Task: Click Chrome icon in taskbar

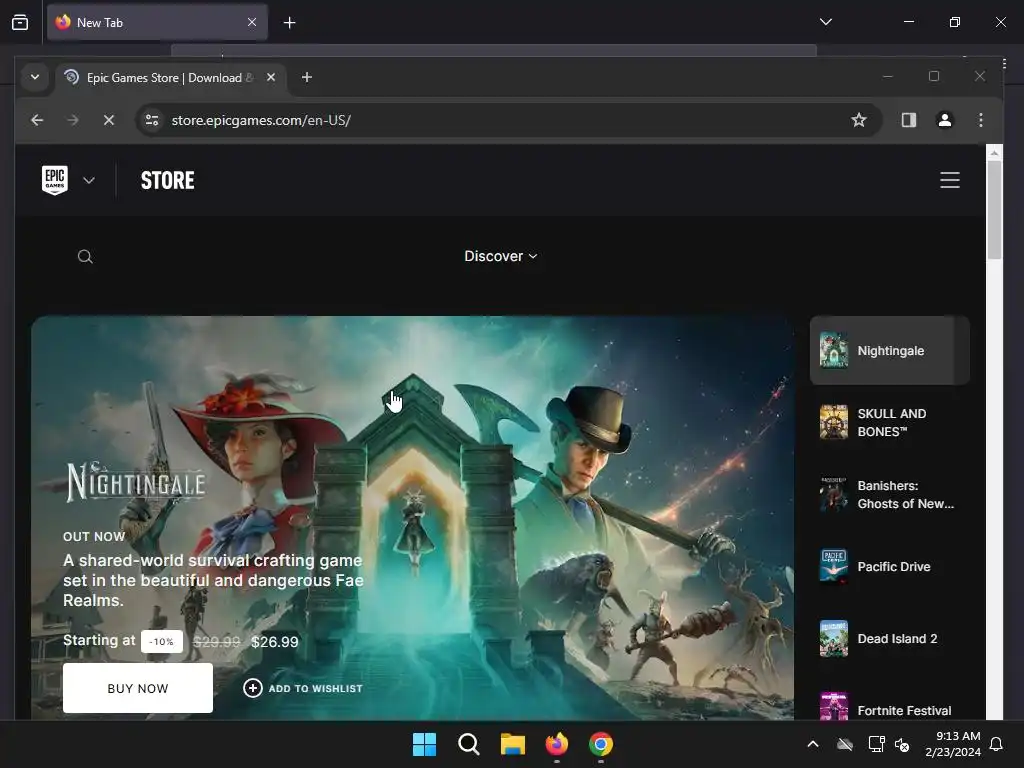Action: click(x=601, y=744)
